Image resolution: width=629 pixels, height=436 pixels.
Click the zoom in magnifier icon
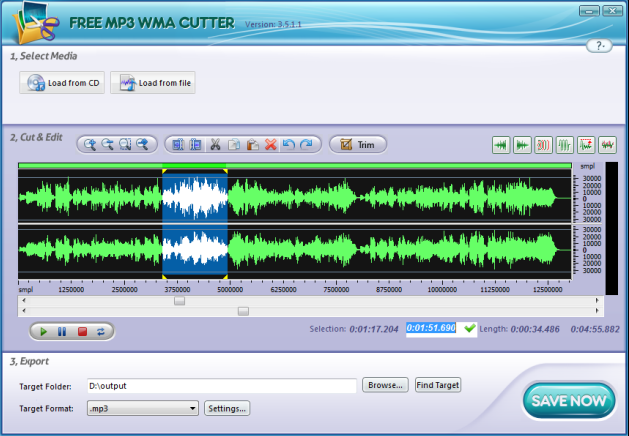coord(89,144)
